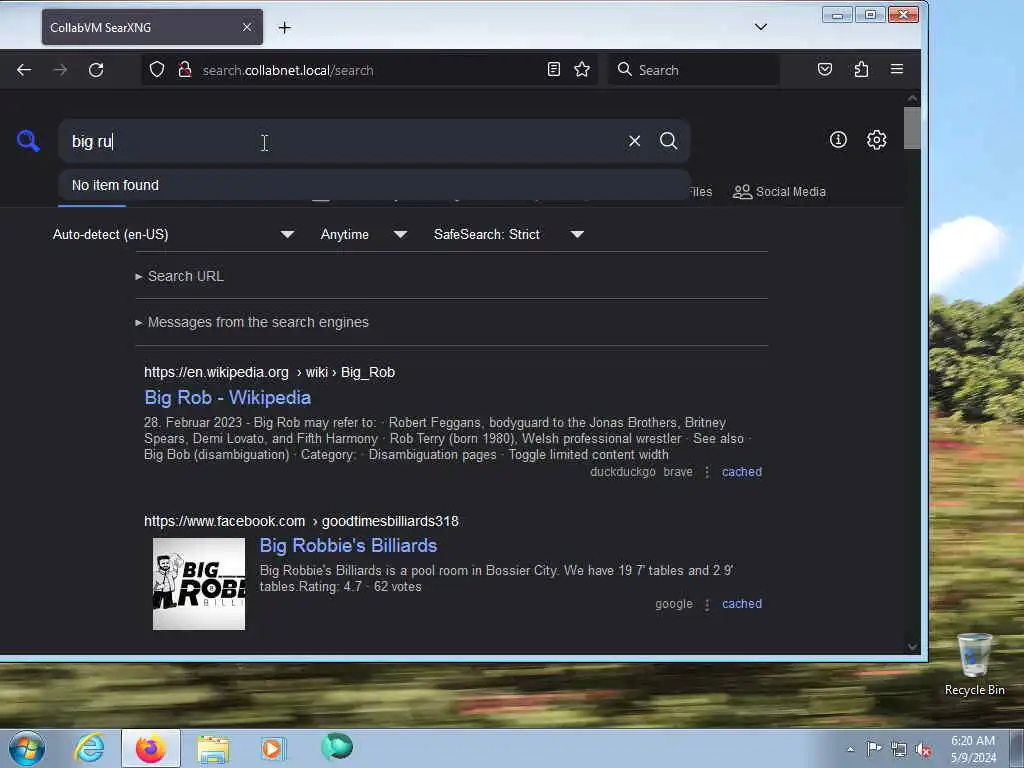Open Windows Media Player from taskbar
The image size is (1024, 768).
tap(273, 748)
